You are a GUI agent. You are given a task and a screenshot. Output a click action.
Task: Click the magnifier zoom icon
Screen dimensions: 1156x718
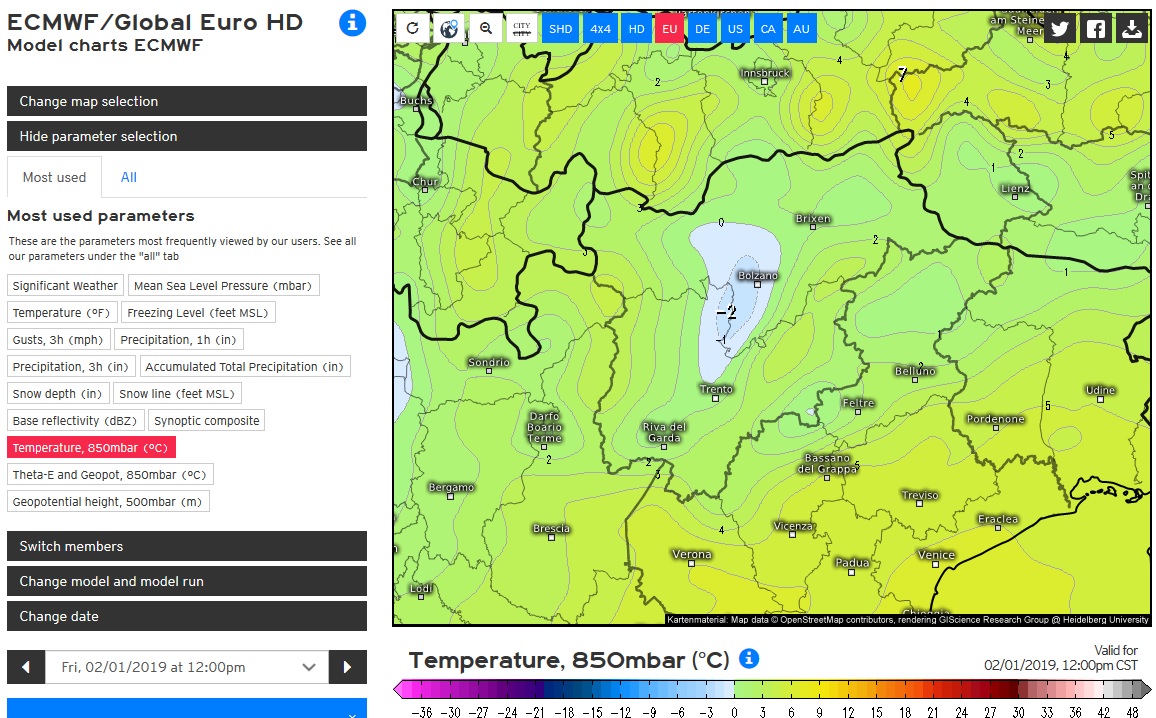[486, 29]
